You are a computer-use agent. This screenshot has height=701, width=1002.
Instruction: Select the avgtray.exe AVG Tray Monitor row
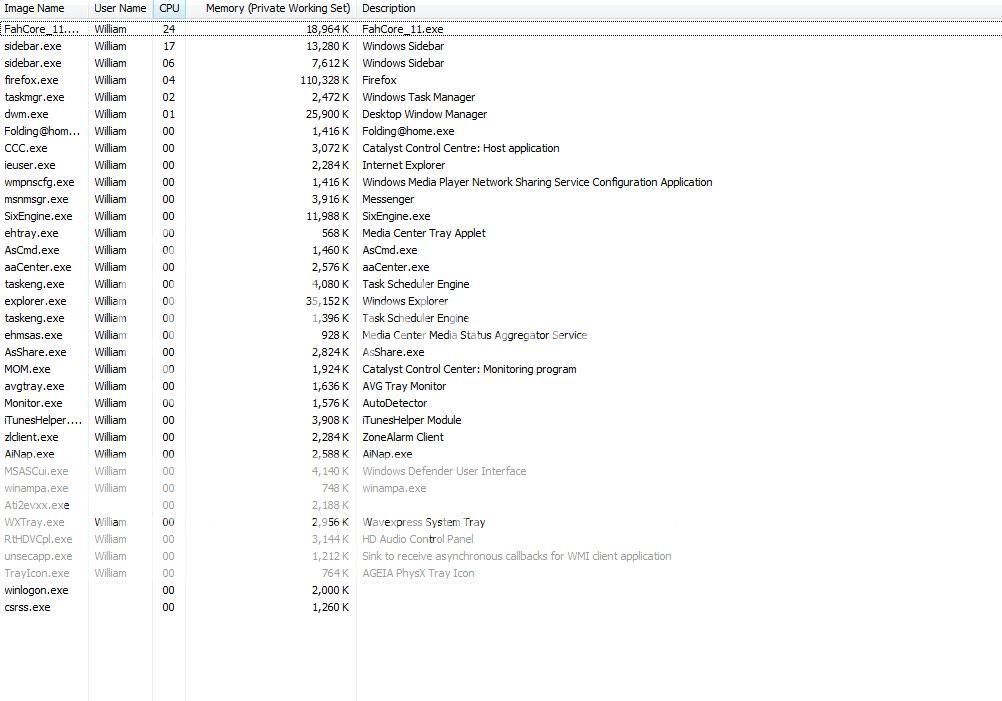pos(34,386)
